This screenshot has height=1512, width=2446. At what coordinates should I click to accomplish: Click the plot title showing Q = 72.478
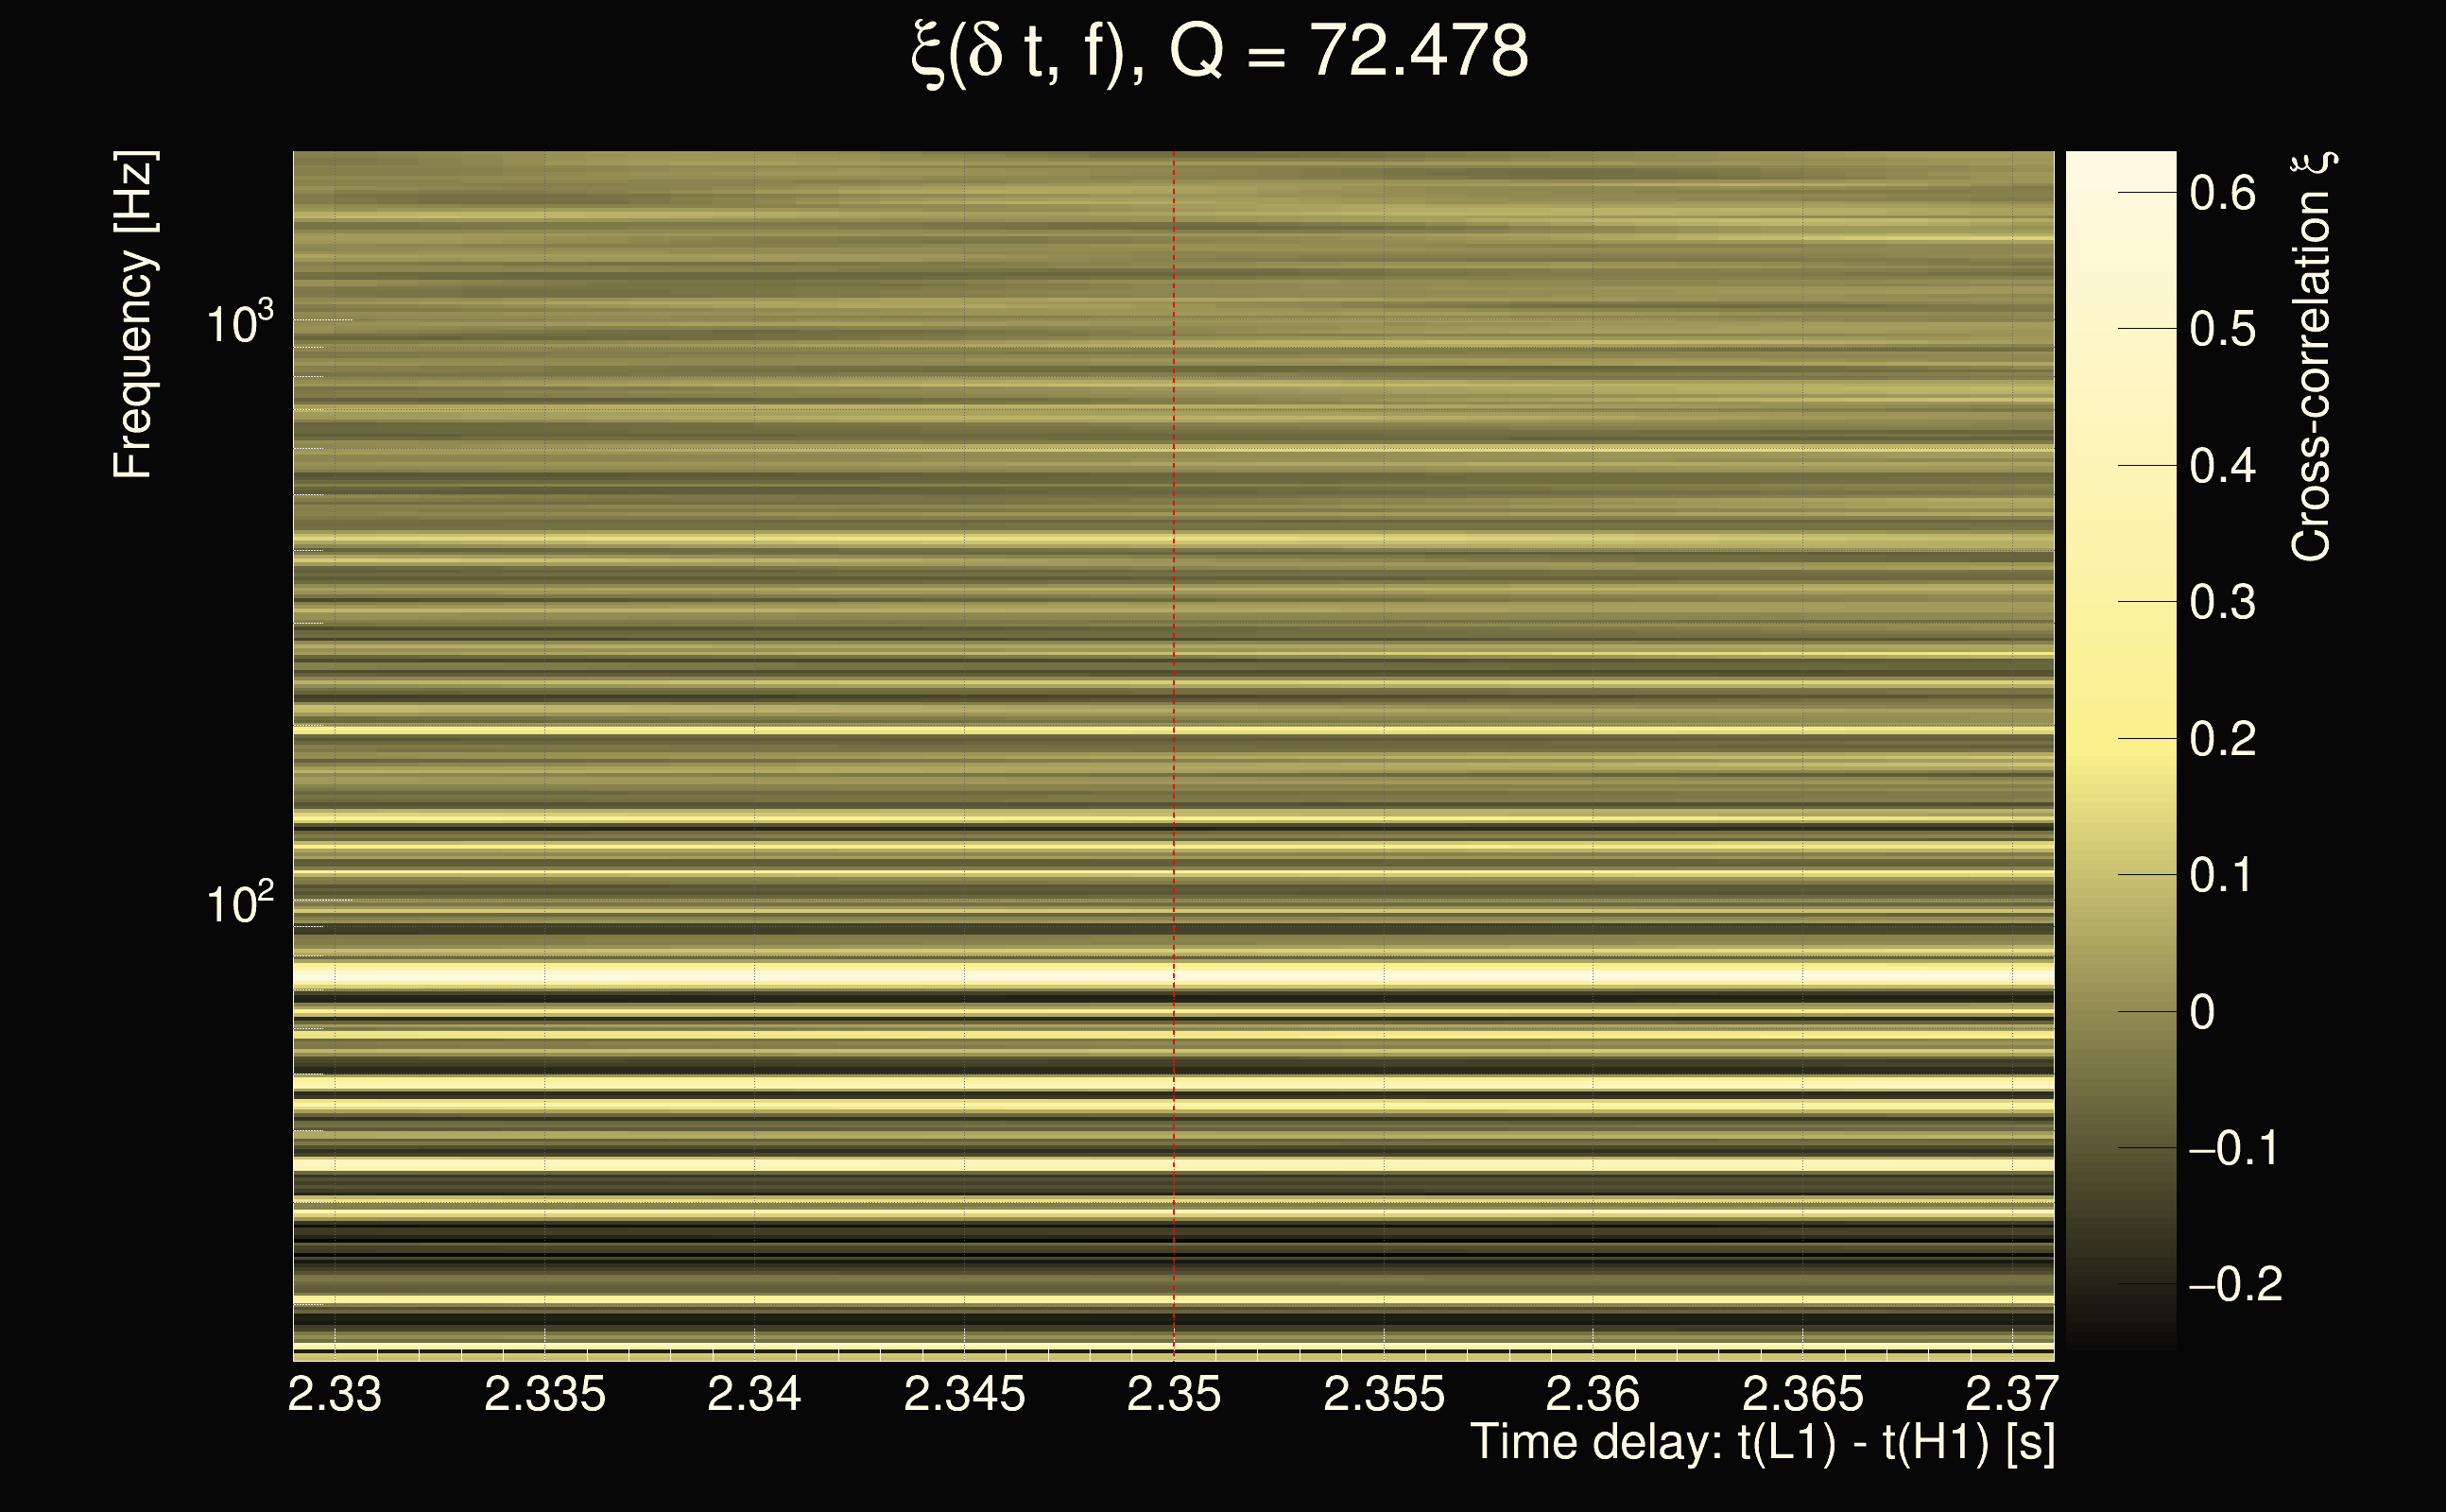pyautogui.click(x=1220, y=52)
